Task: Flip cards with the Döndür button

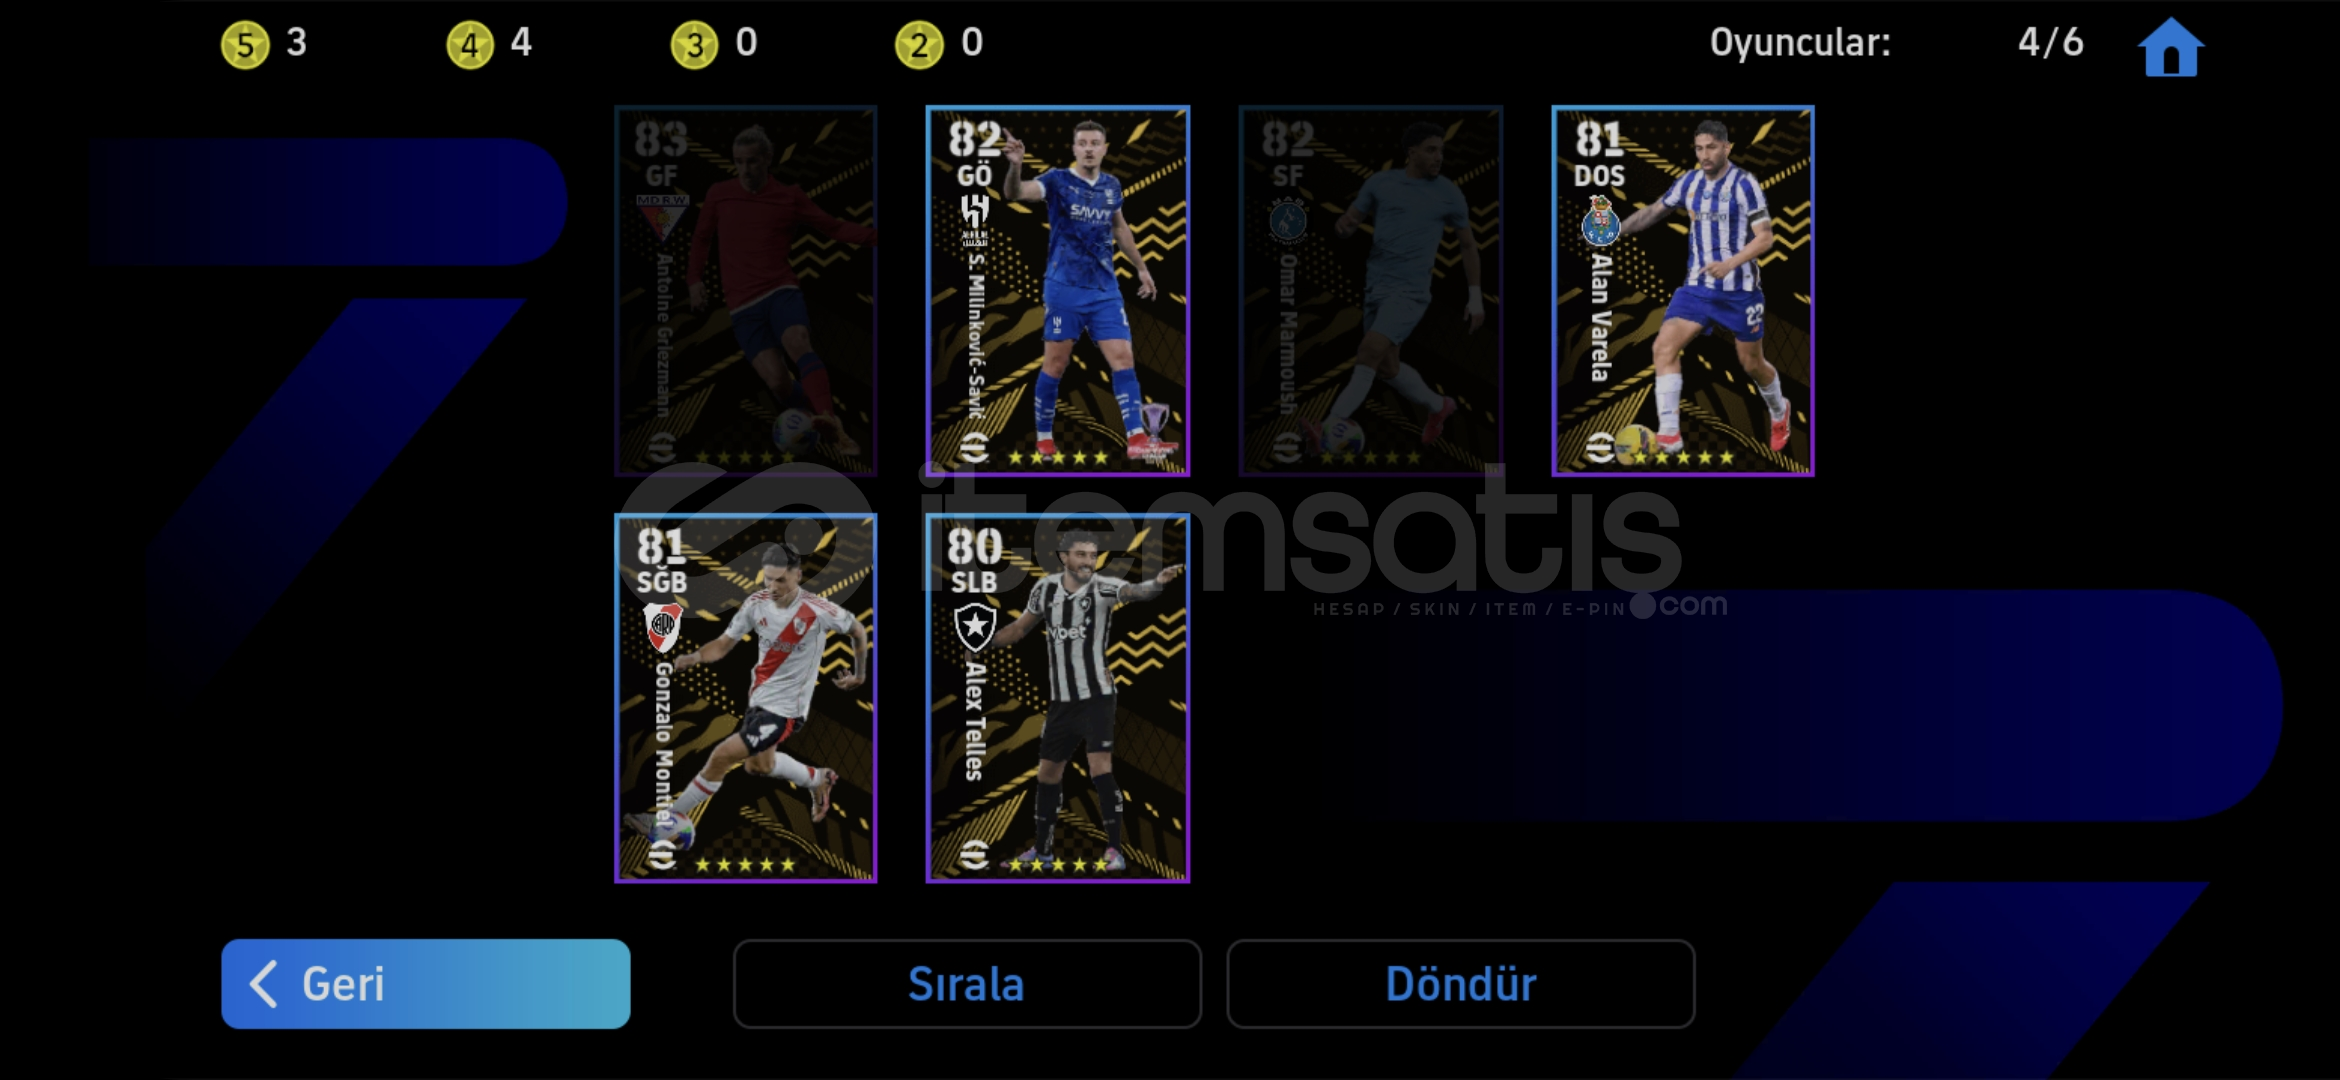Action: pyautogui.click(x=1461, y=984)
